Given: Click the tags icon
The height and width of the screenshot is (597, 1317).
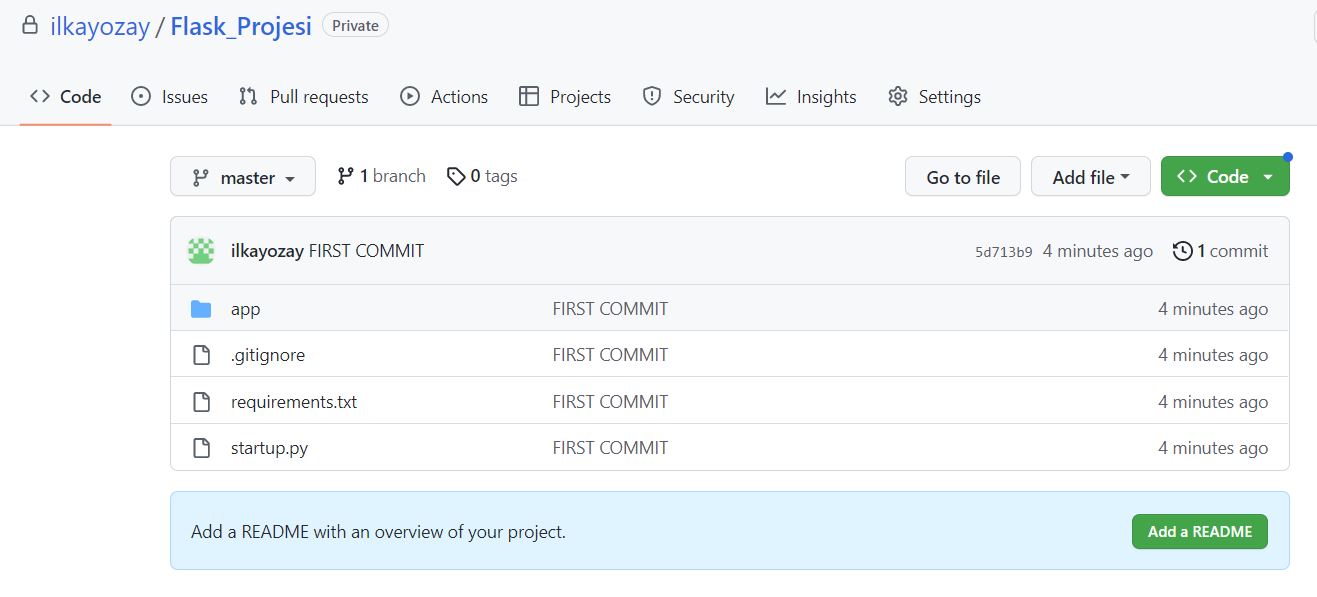Looking at the screenshot, I should (x=456, y=176).
